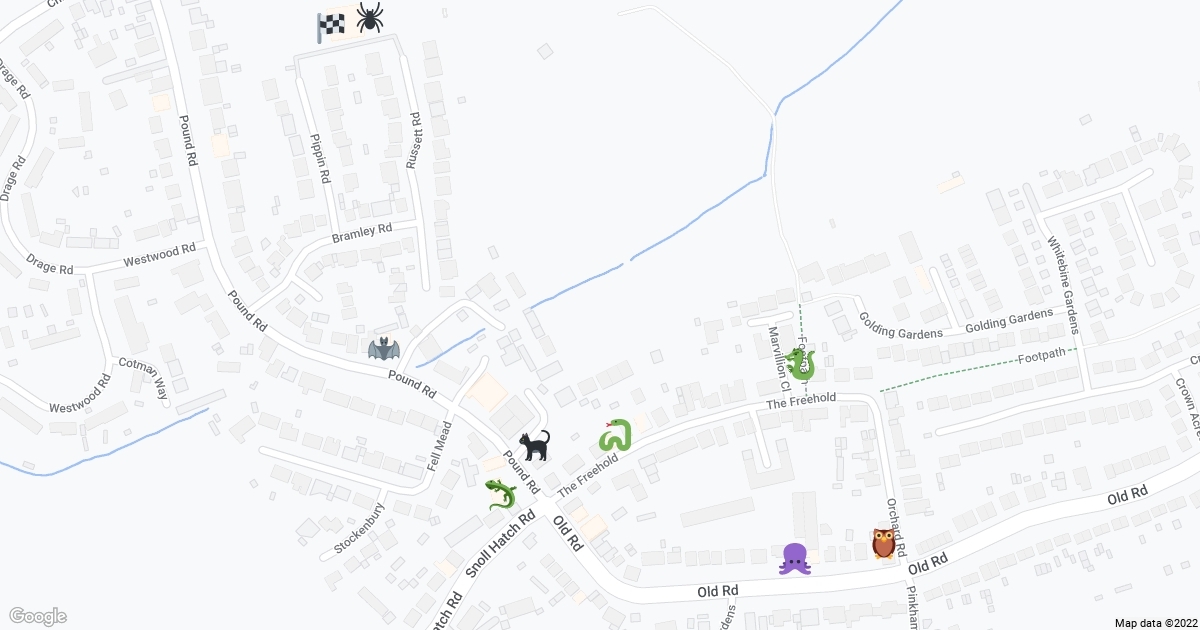The height and width of the screenshot is (630, 1200).
Task: Select the black cat marker
Action: tap(534, 445)
